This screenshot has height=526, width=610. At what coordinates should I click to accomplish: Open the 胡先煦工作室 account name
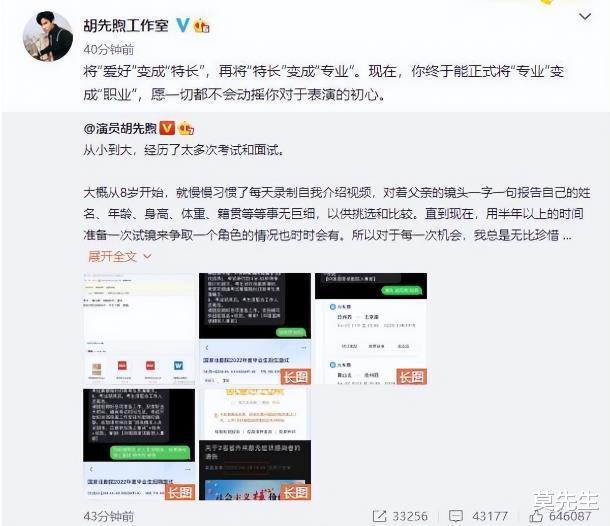[x=126, y=26]
